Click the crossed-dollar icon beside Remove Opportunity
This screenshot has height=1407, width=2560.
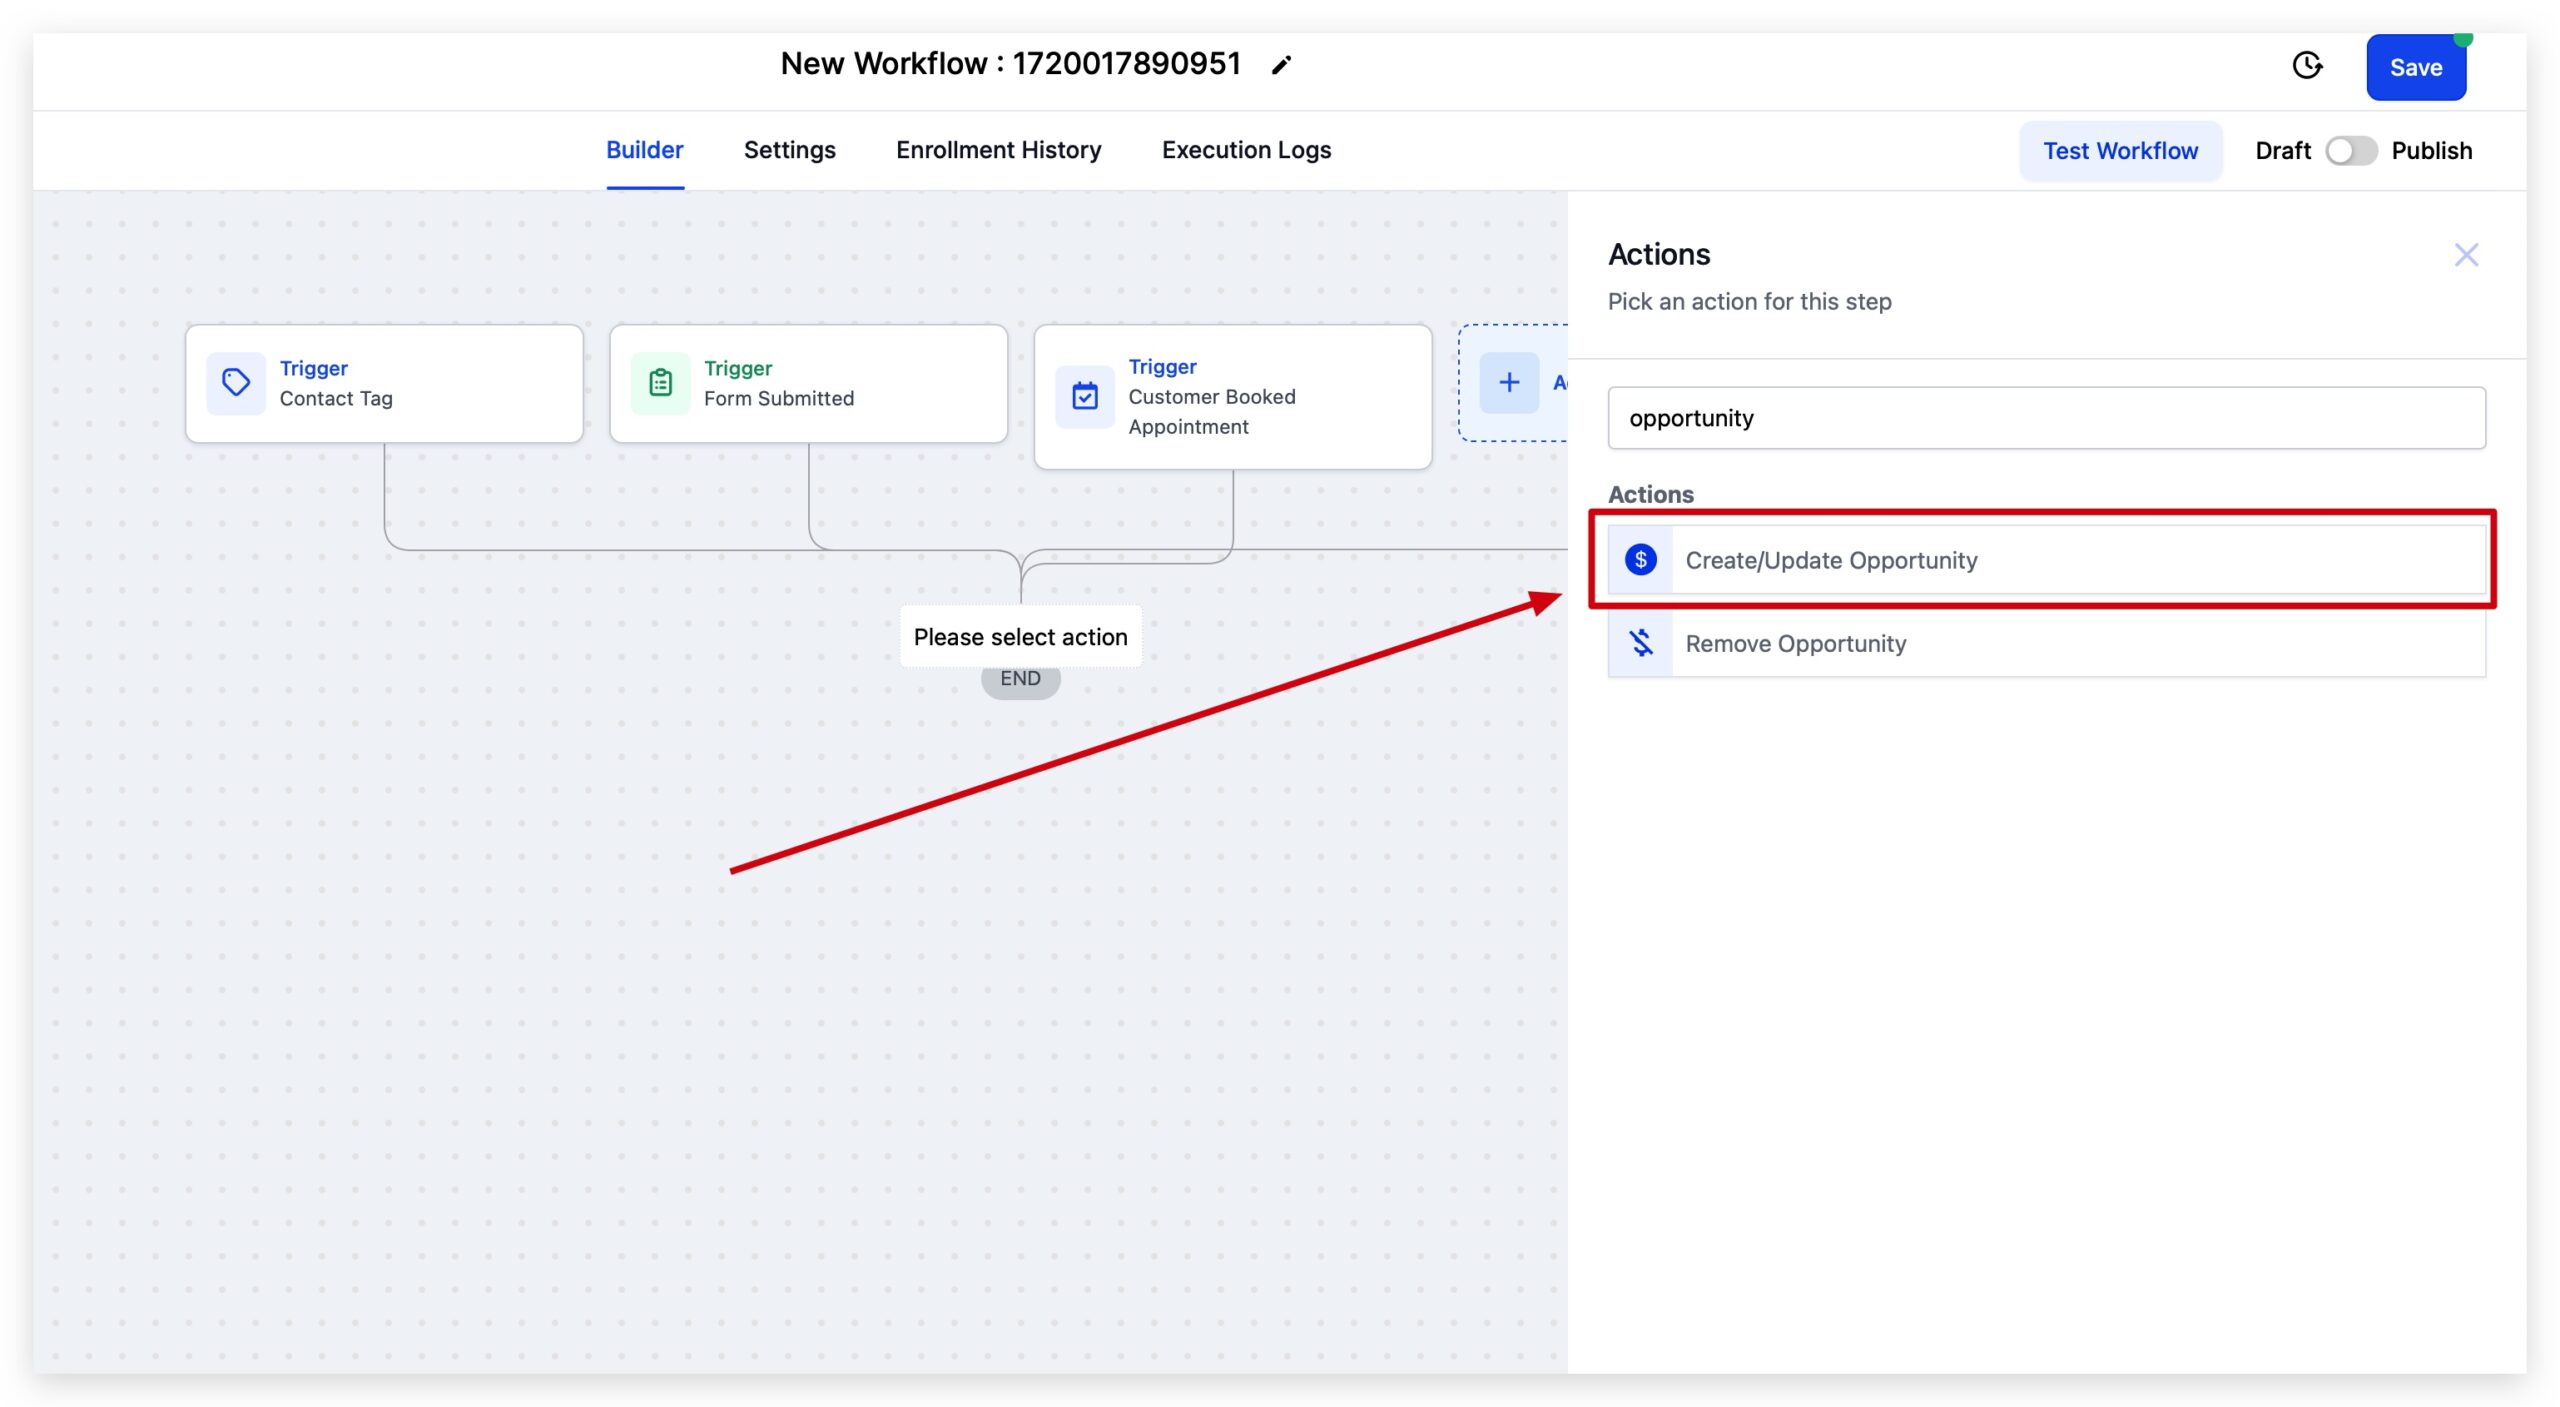tap(1640, 643)
